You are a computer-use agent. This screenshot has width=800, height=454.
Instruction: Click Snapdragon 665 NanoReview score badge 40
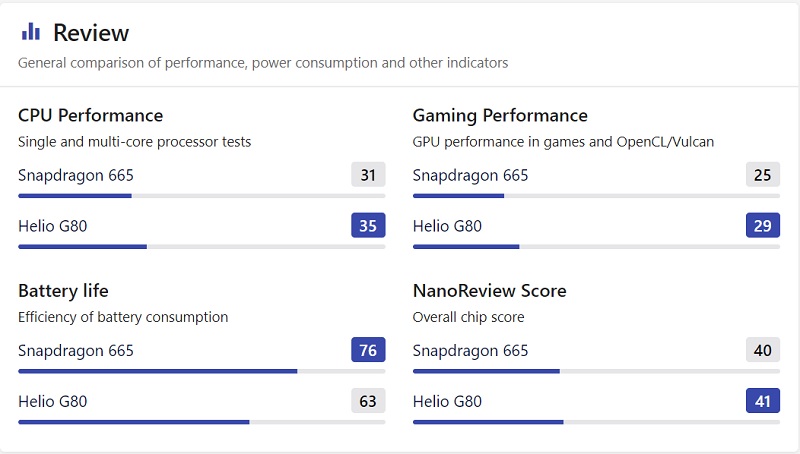coord(763,350)
